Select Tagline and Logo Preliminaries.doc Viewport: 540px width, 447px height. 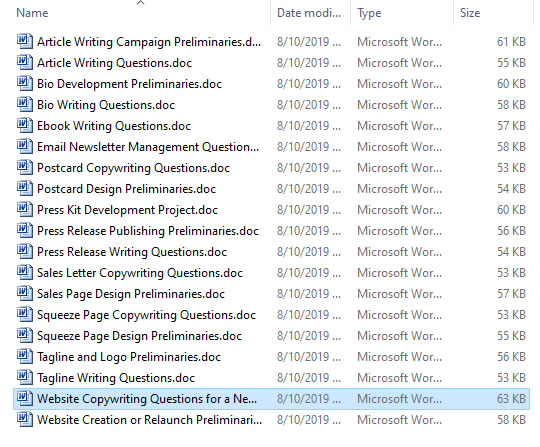point(129,357)
